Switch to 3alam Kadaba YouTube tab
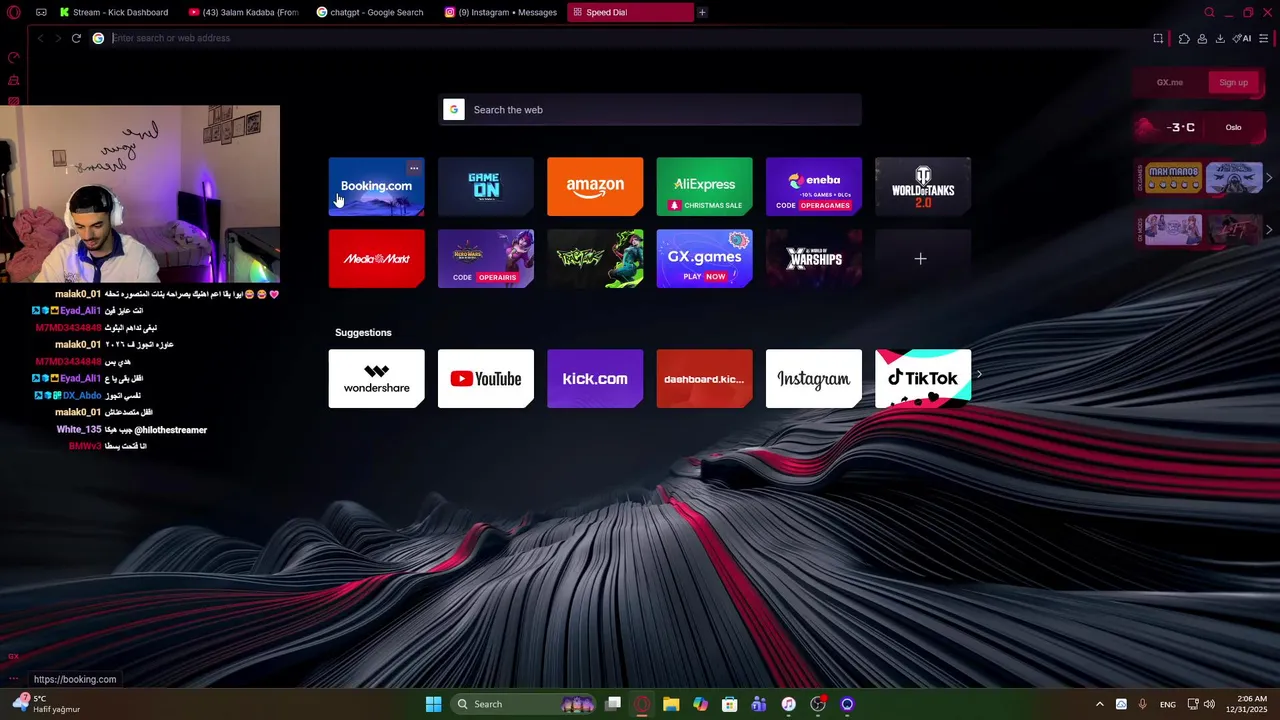1280x720 pixels. click(x=243, y=12)
